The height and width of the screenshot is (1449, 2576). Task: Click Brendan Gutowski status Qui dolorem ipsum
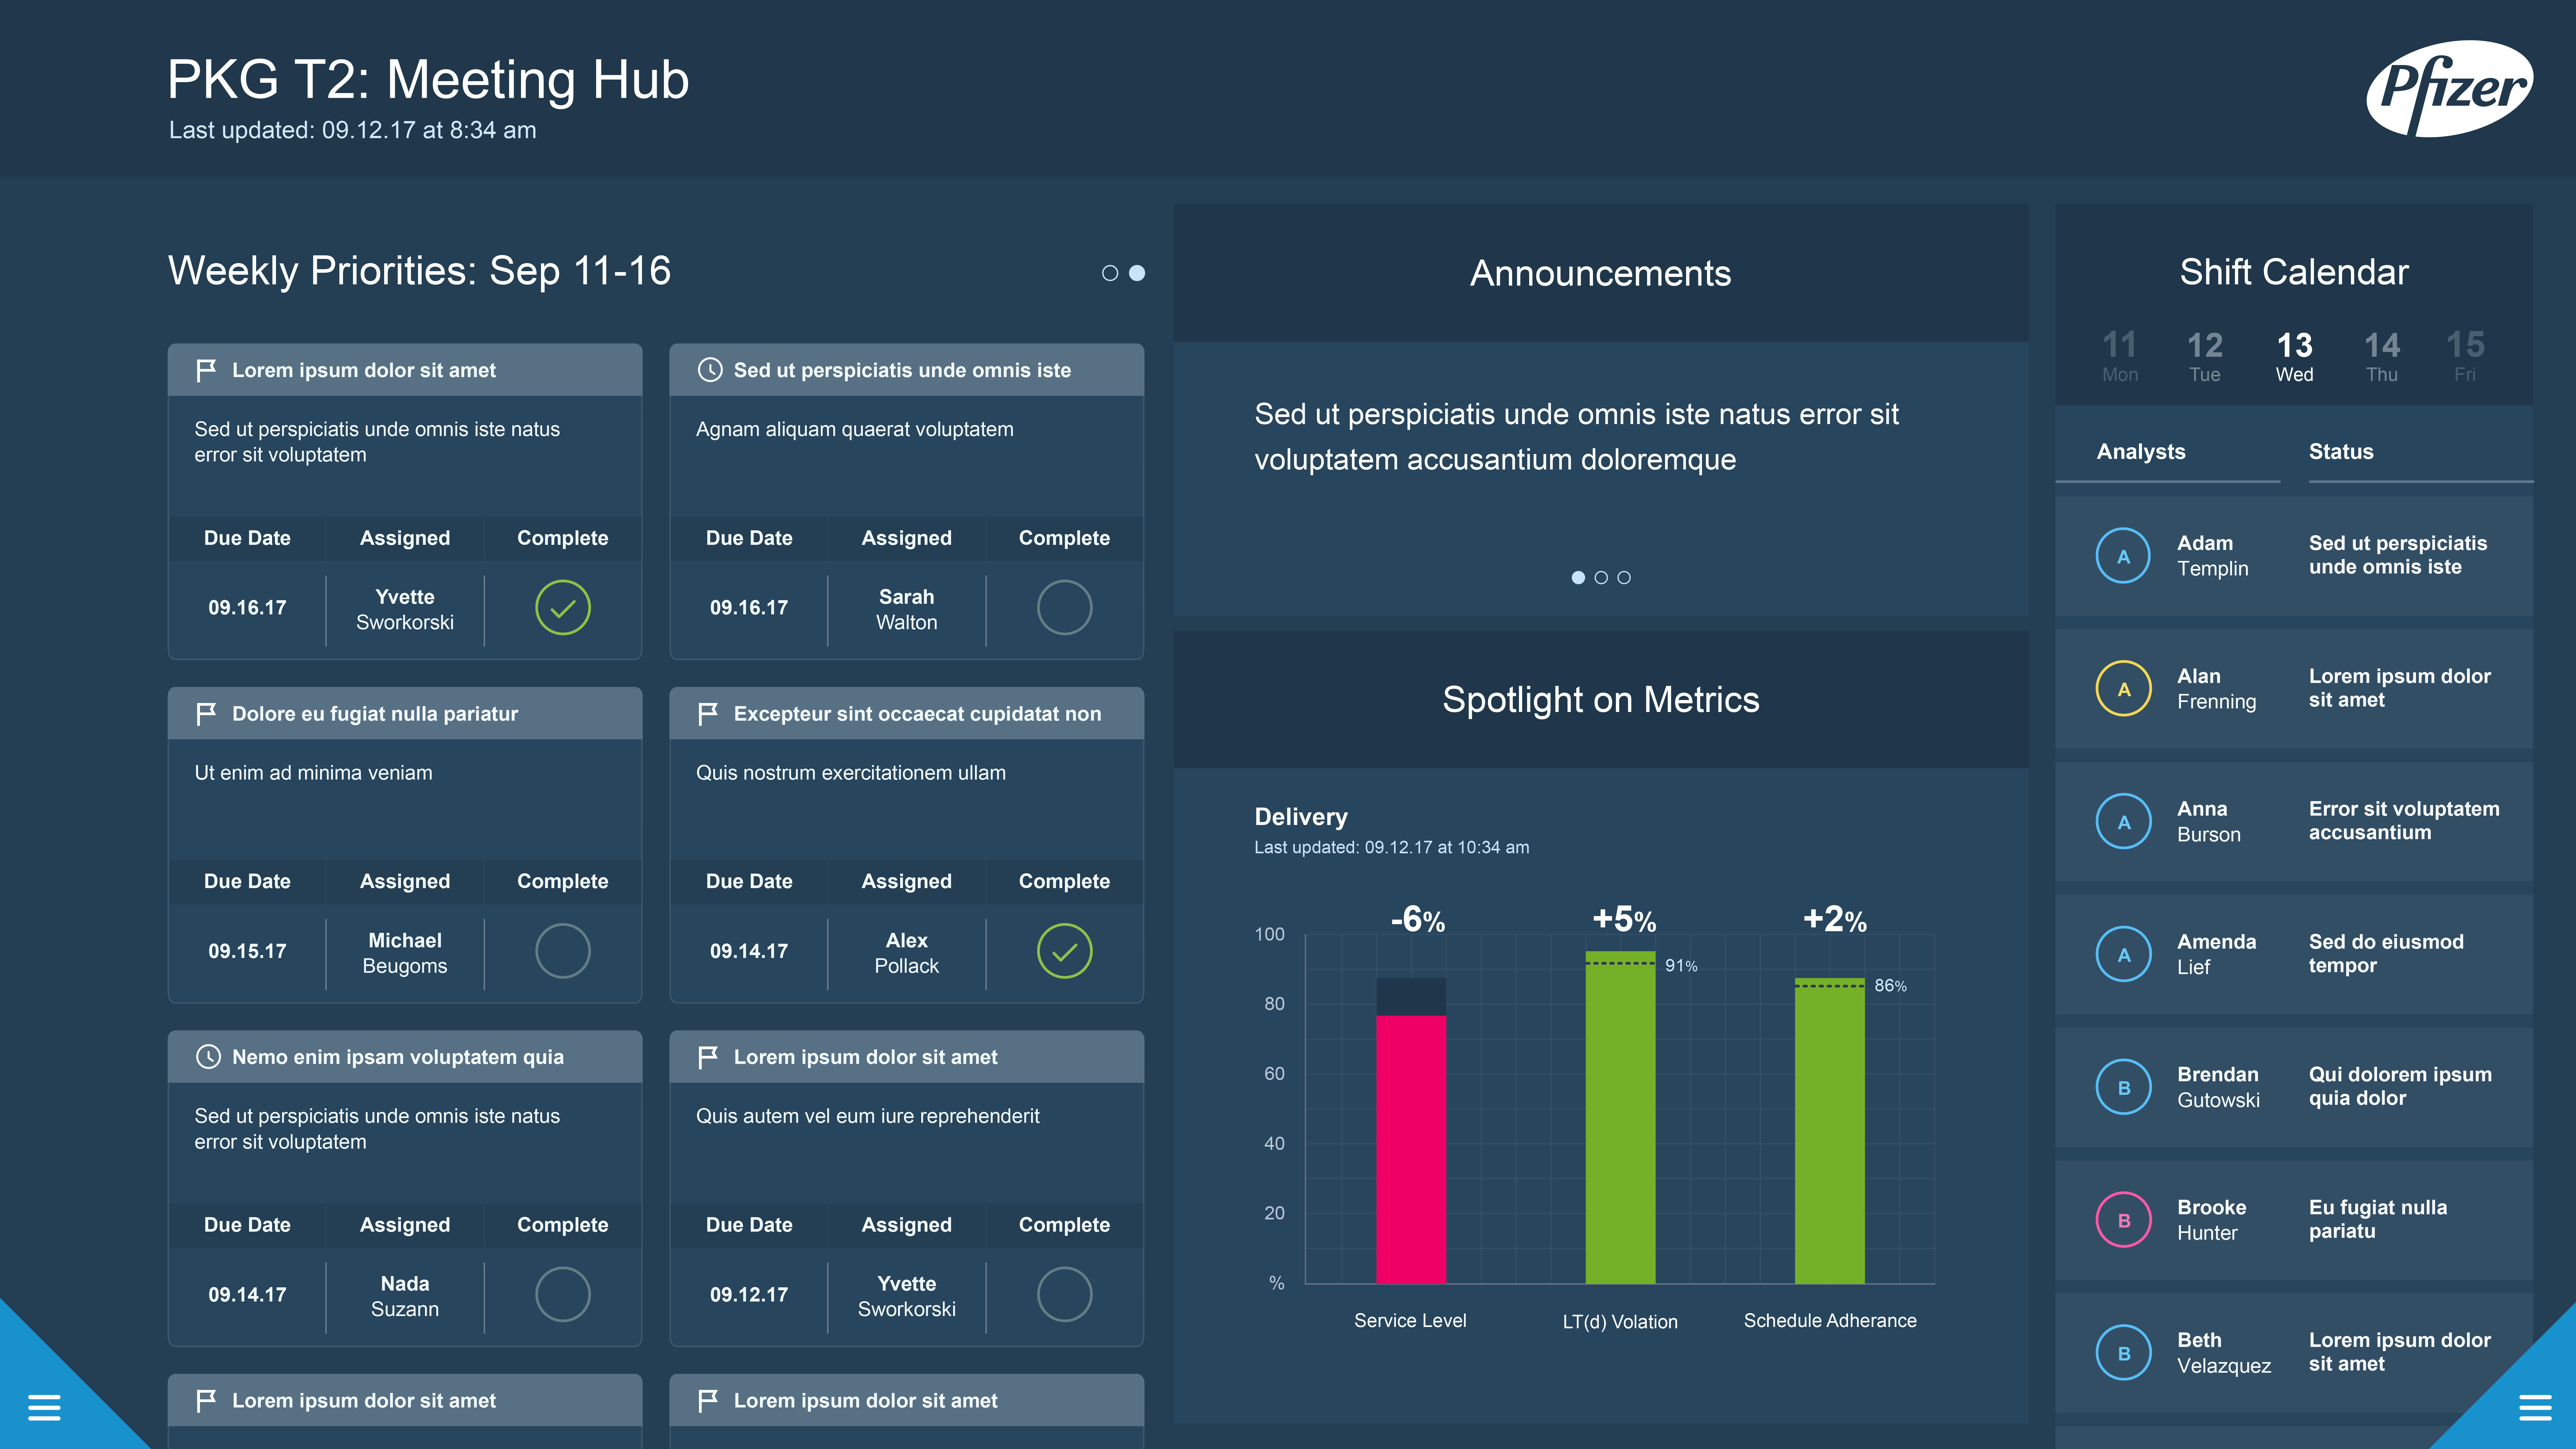[x=2400, y=1086]
